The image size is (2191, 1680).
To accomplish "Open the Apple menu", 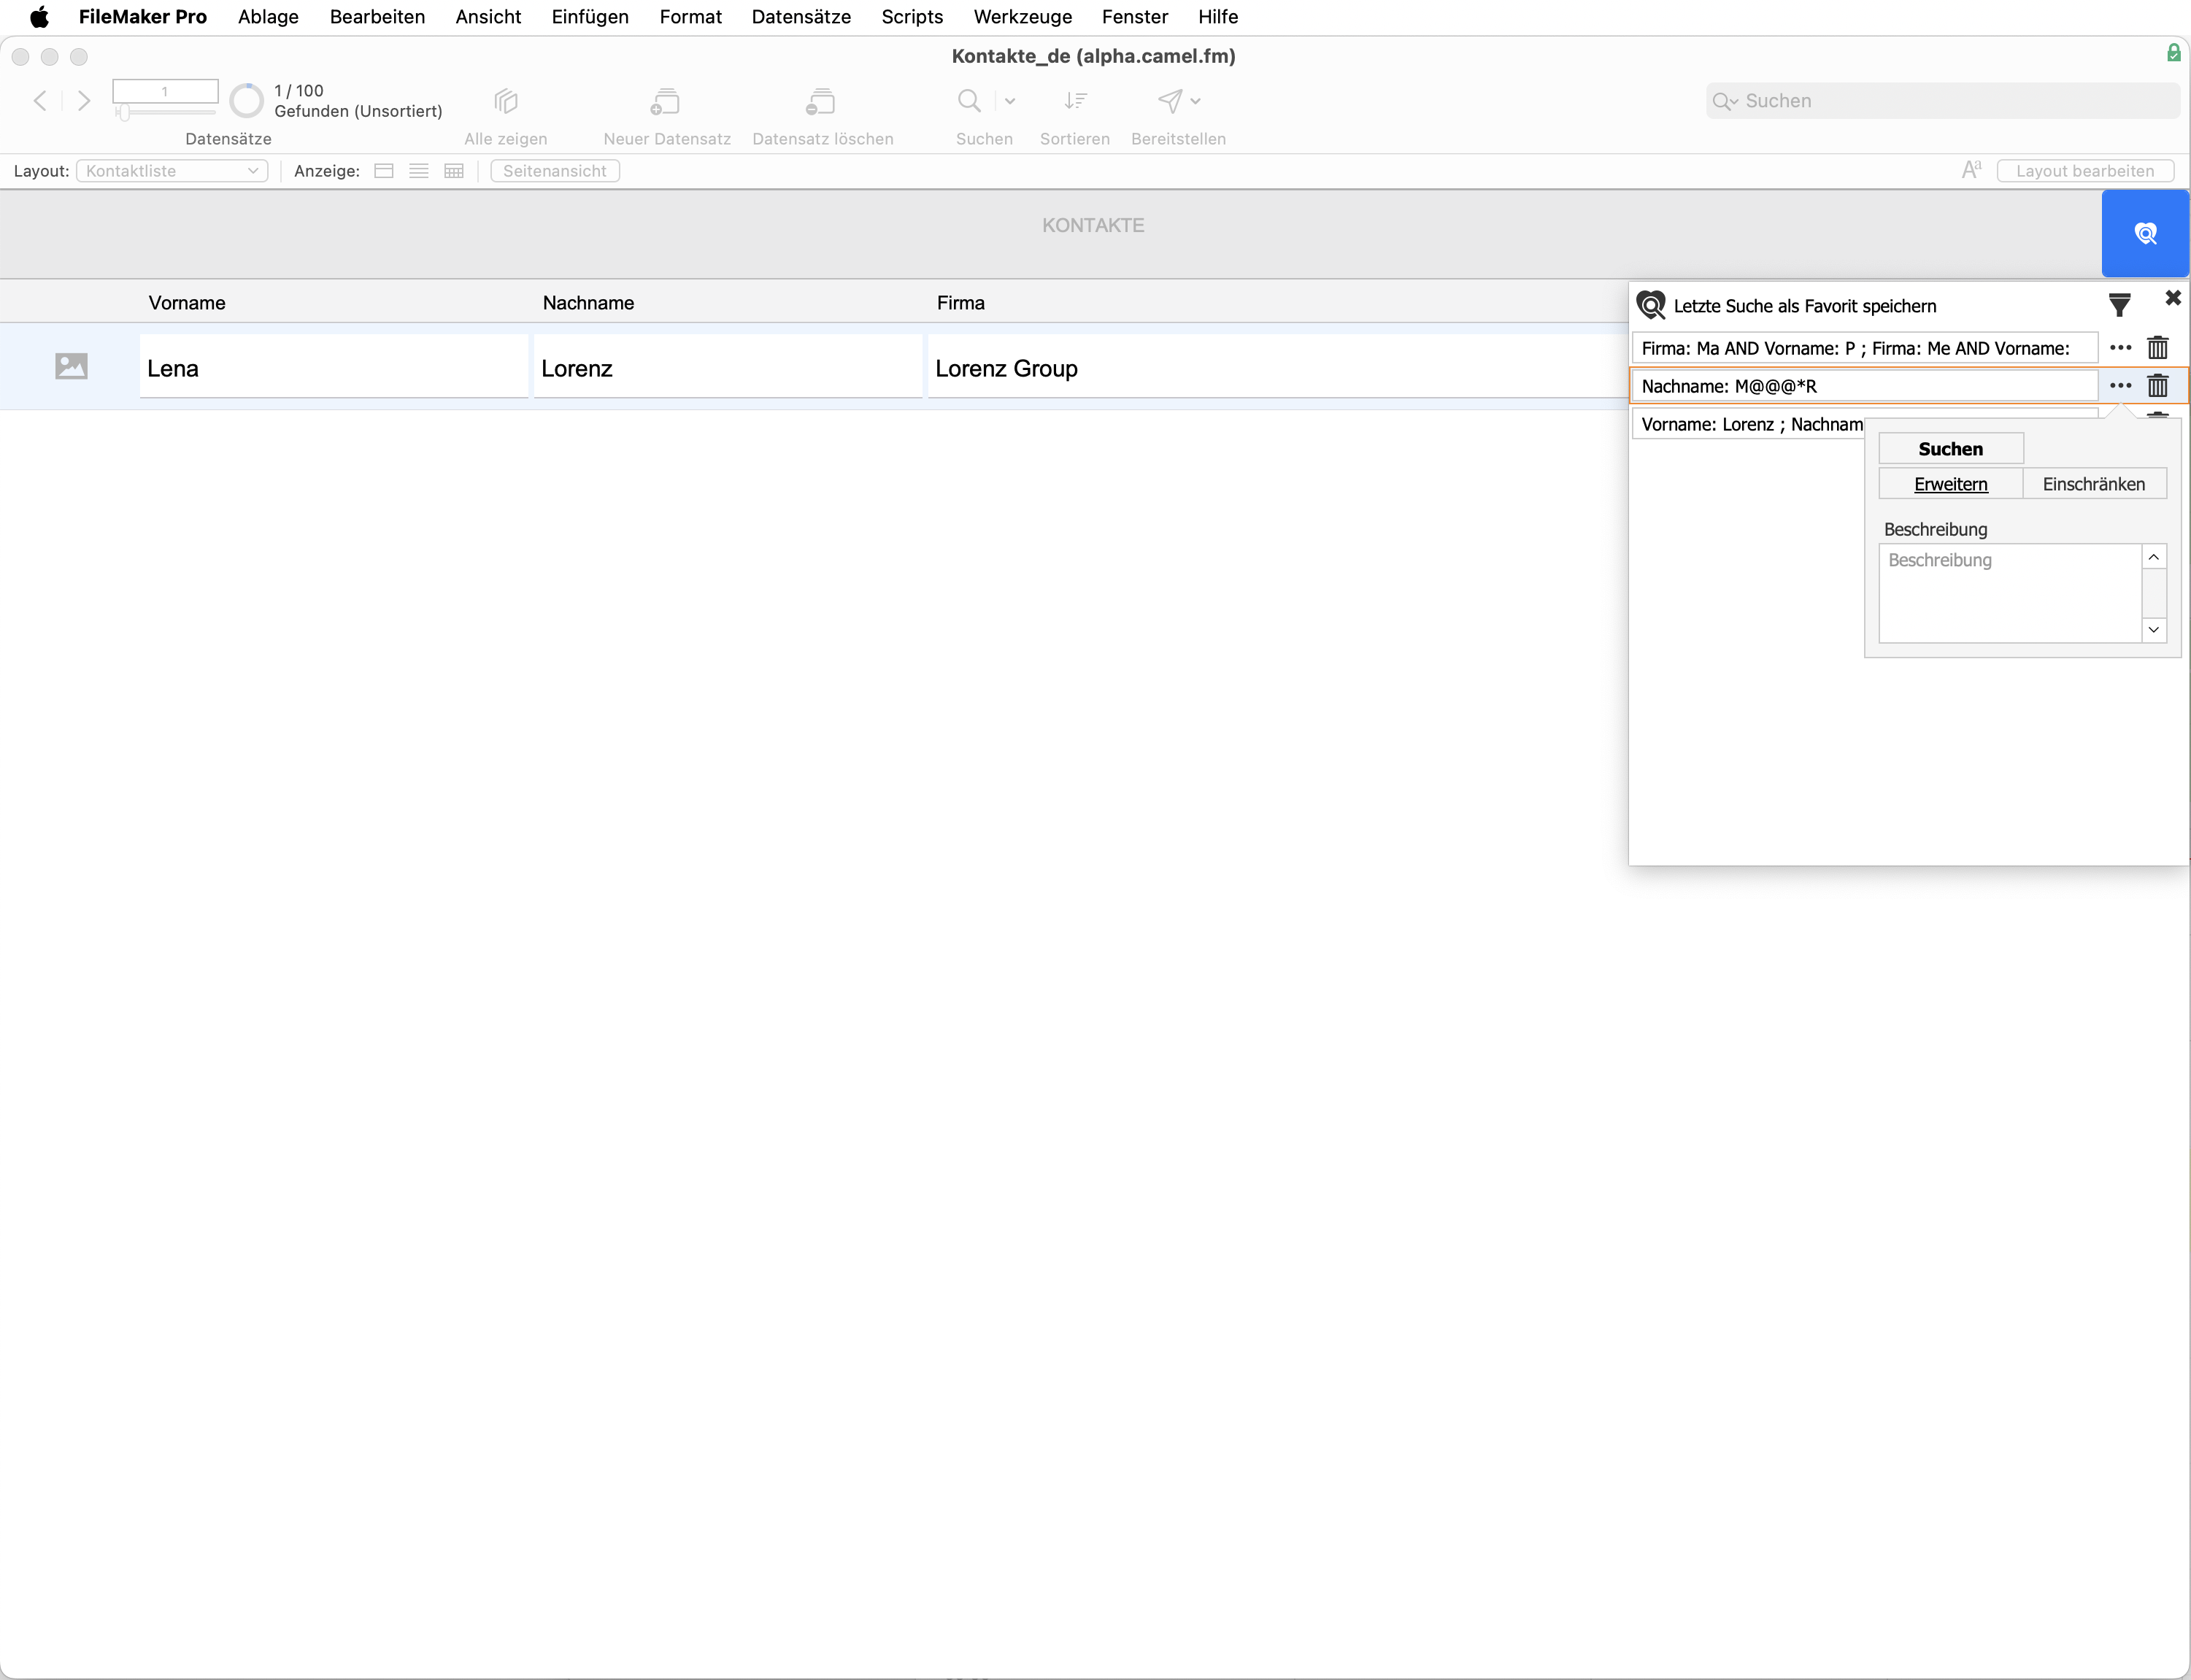I will pyautogui.click(x=39, y=17).
